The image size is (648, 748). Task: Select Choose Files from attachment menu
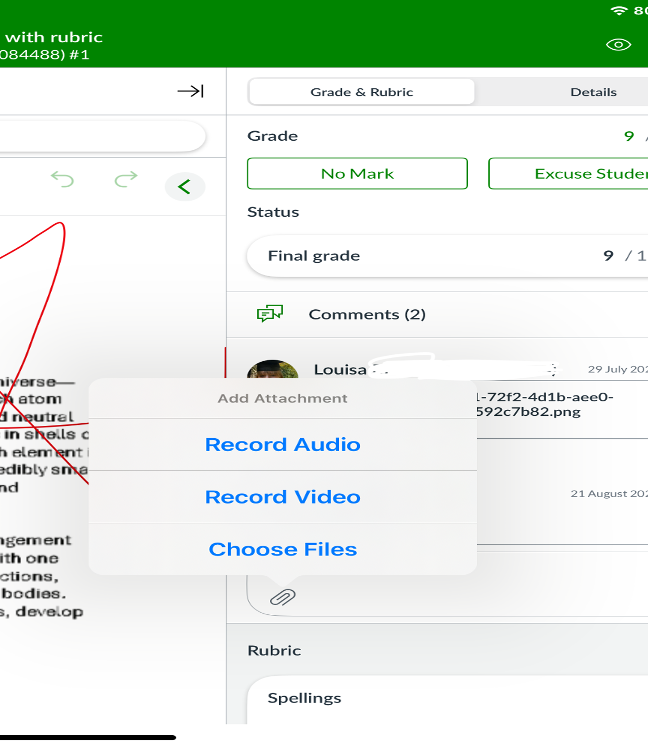click(x=282, y=549)
